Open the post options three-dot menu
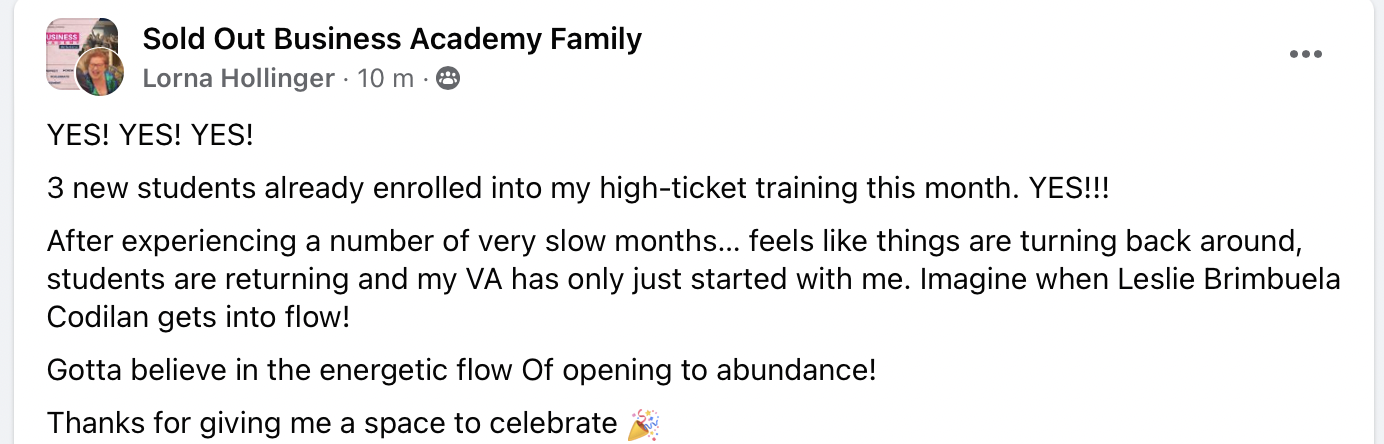This screenshot has height=444, width=1384. click(x=1306, y=55)
